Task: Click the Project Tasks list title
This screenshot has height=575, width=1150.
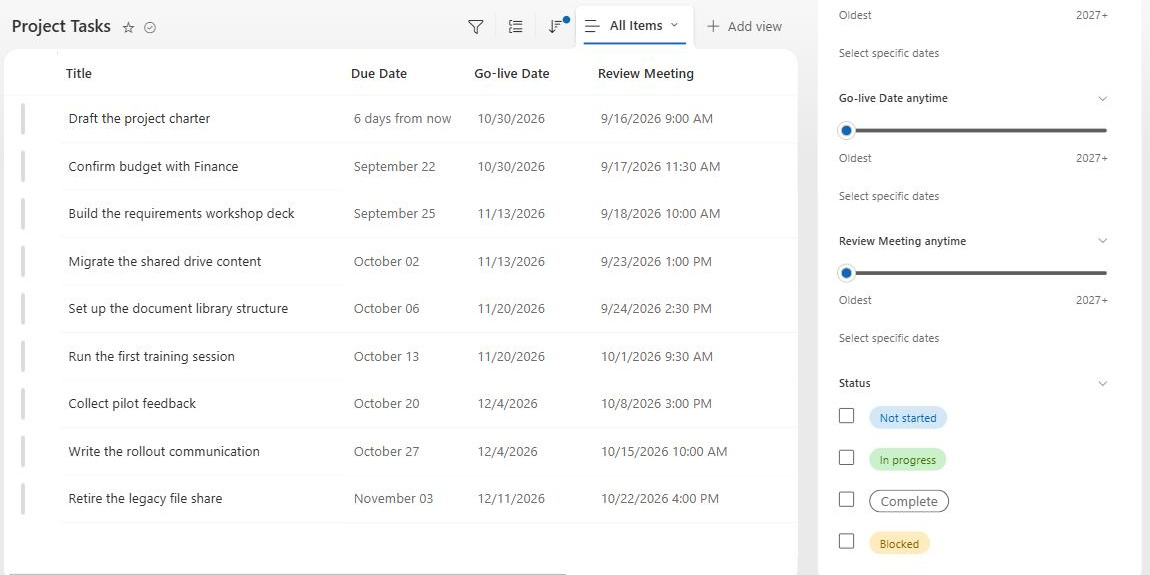Action: [62, 27]
